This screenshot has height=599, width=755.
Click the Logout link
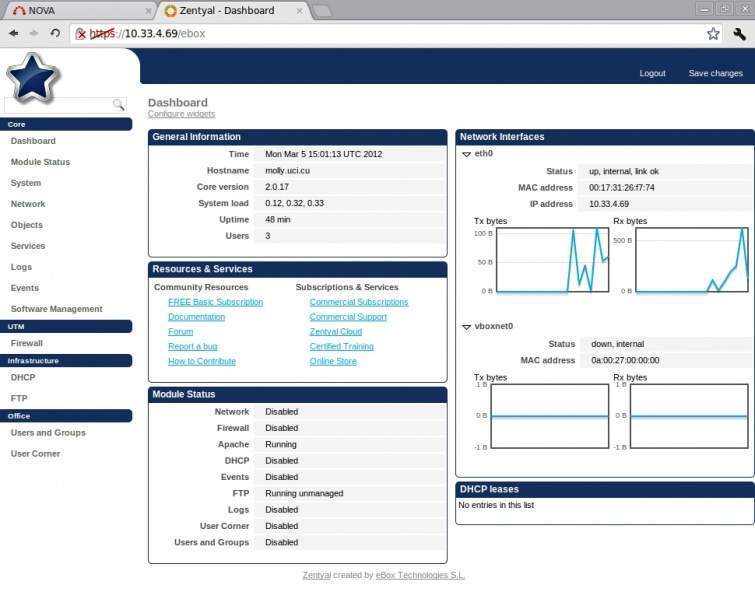point(652,73)
